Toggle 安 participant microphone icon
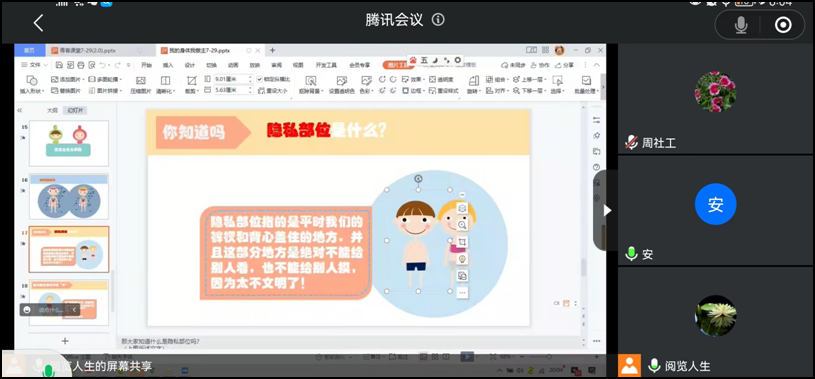This screenshot has width=815, height=379. 631,254
